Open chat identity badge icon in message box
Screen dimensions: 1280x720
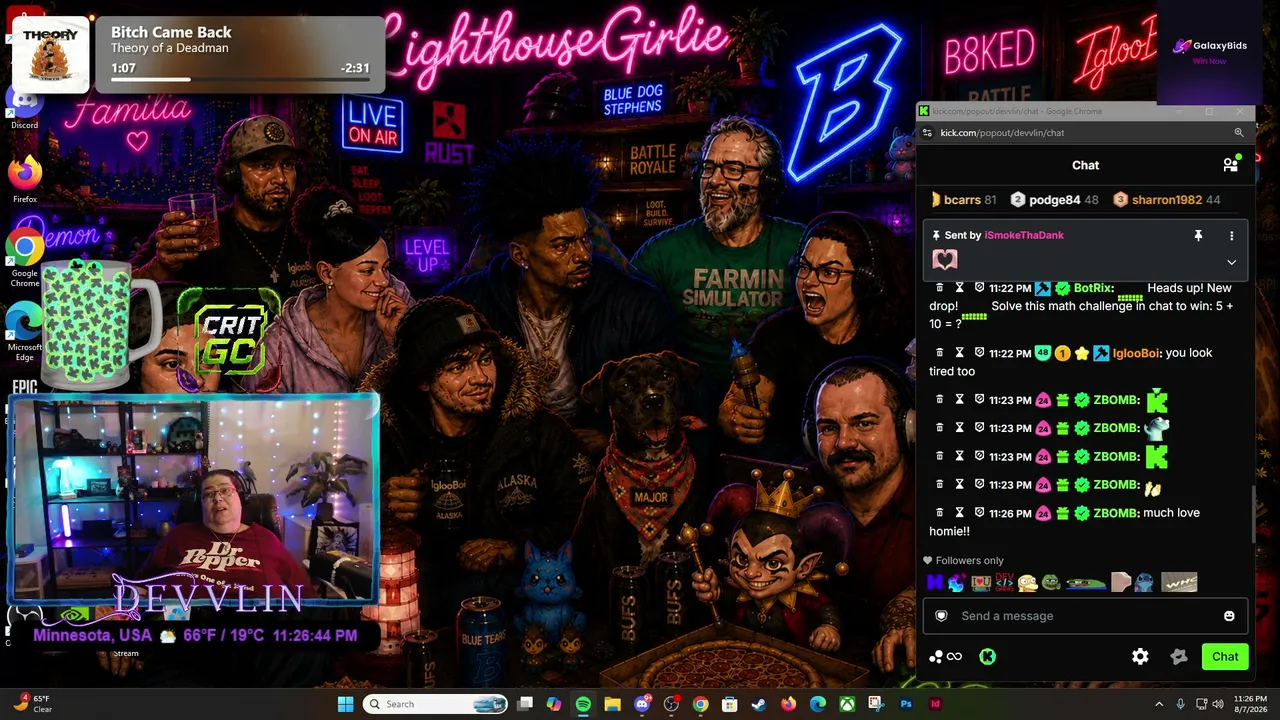[941, 616]
